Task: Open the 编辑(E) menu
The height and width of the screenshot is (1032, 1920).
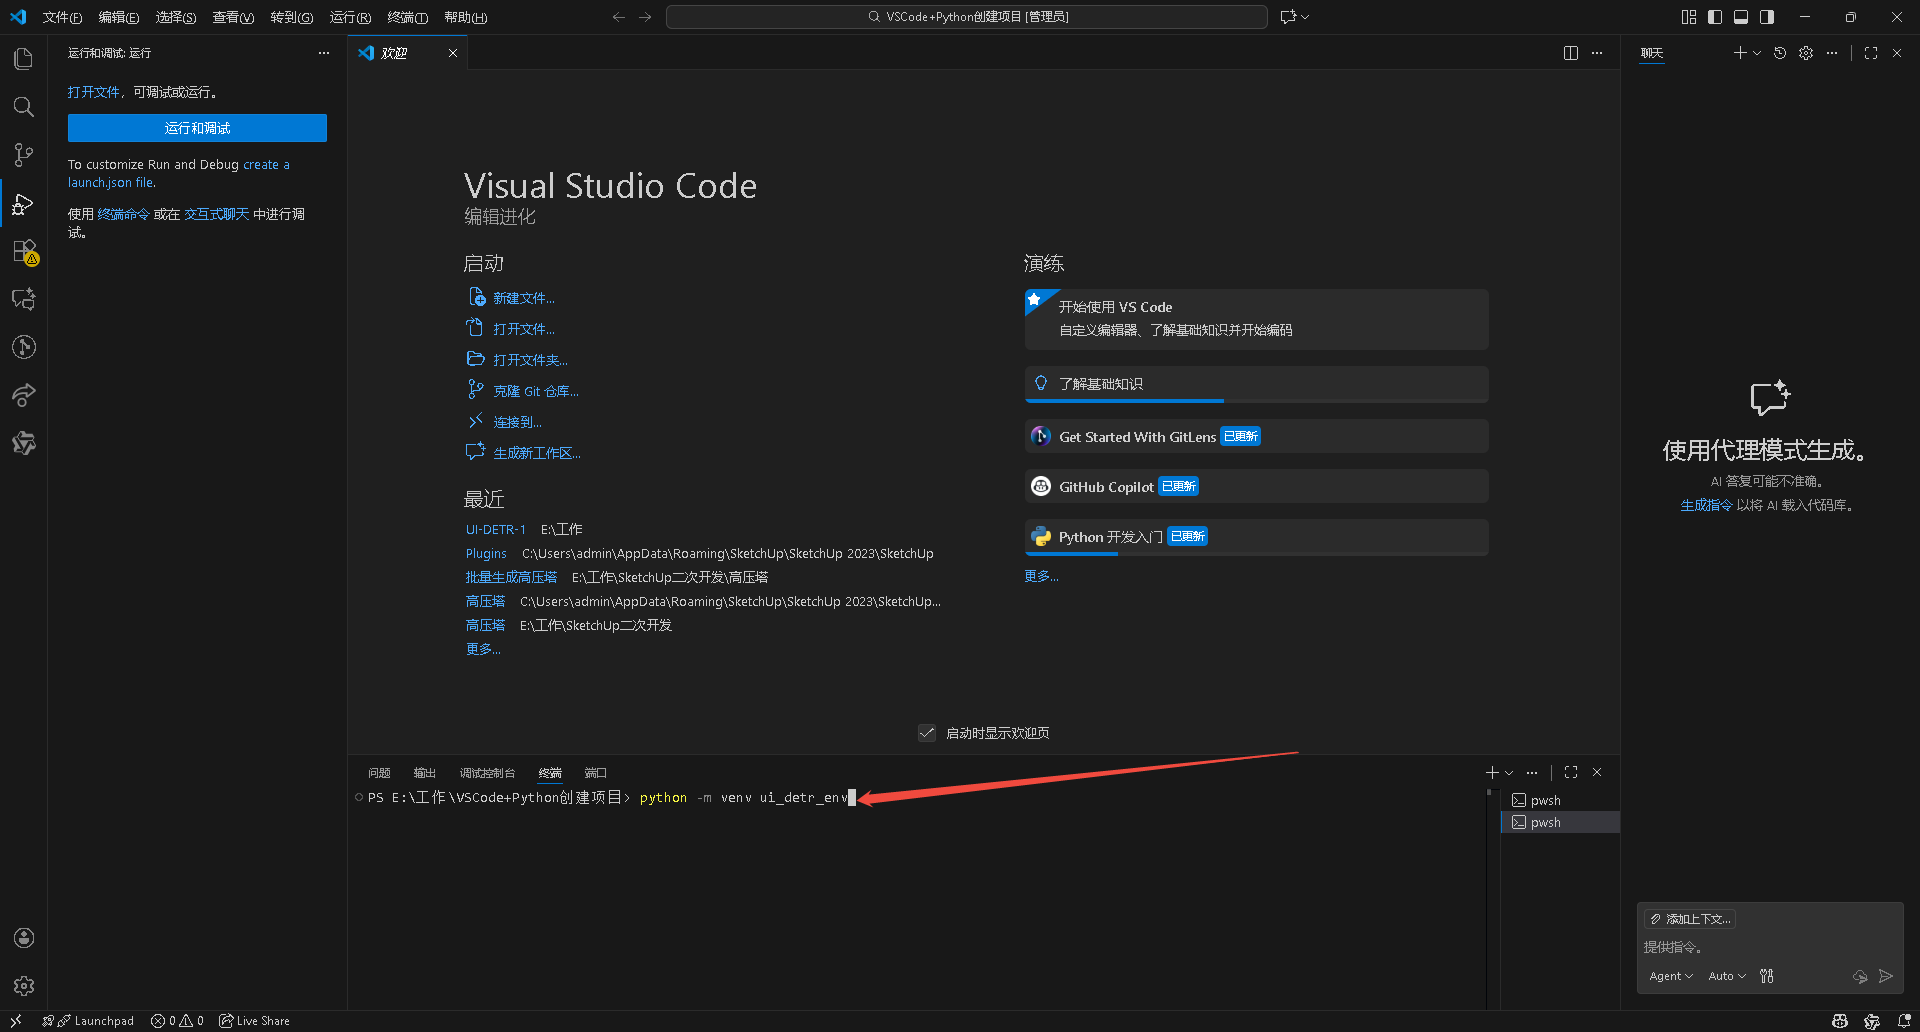Action: (119, 17)
